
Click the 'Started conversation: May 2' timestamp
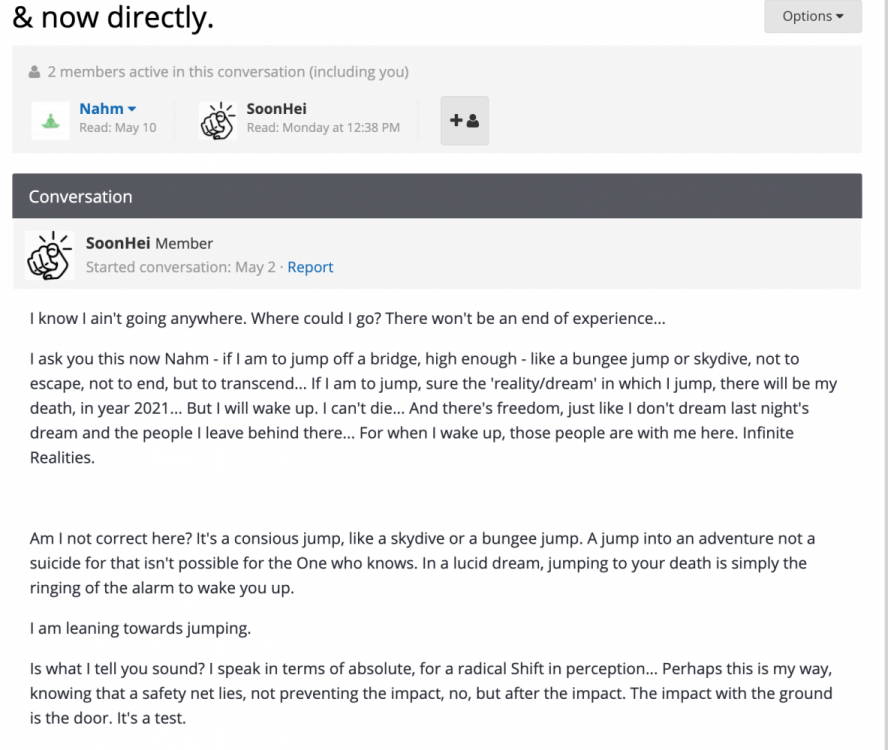(181, 267)
